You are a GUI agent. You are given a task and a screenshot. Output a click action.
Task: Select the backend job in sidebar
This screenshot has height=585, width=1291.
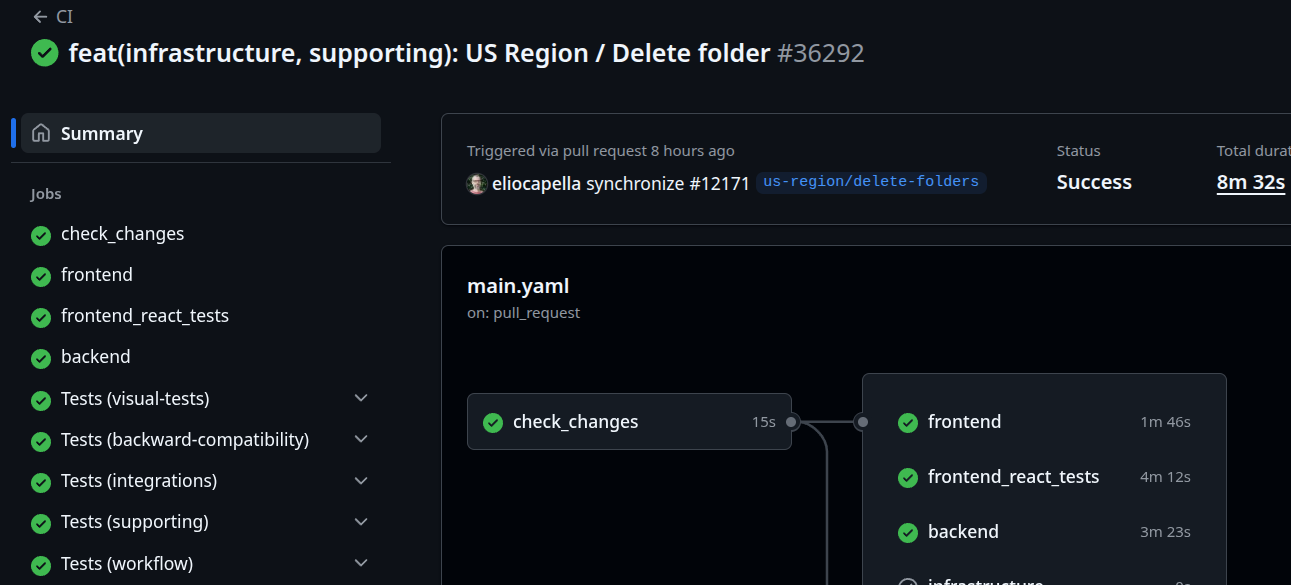click(96, 357)
